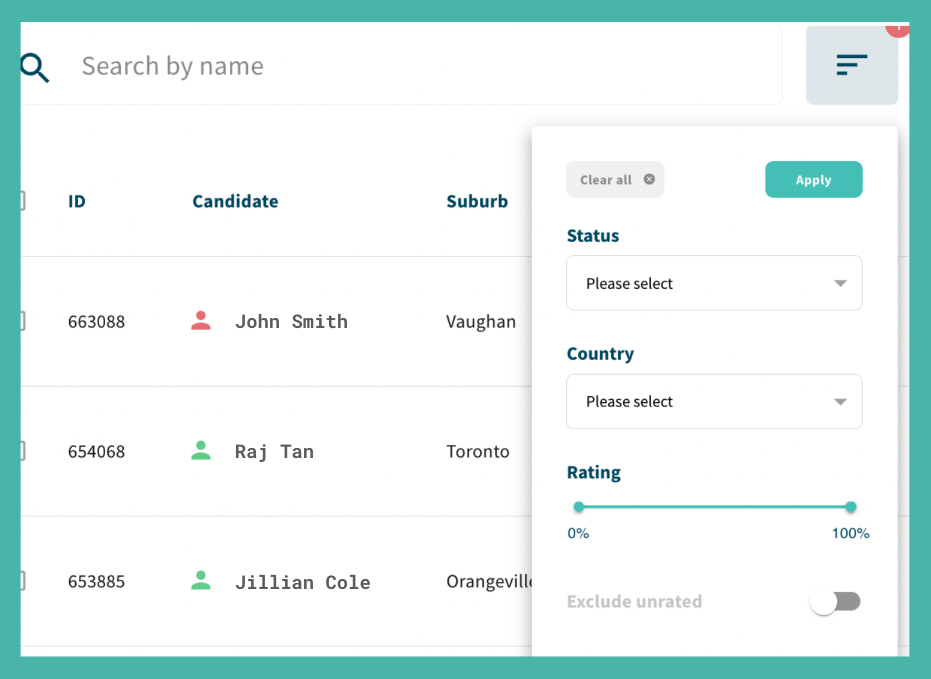Tick the checkbox for candidate 663088
931x679 pixels.
tap(22, 321)
